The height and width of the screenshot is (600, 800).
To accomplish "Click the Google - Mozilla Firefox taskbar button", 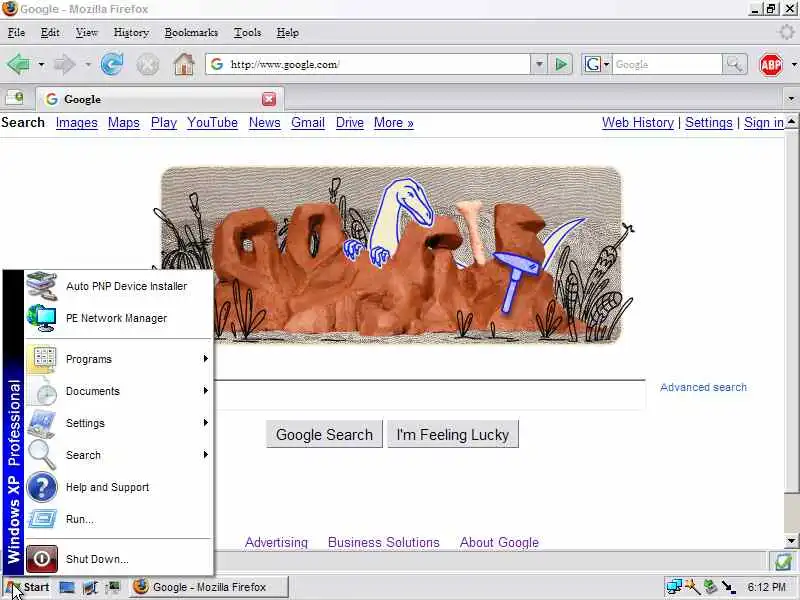I will click(208, 587).
